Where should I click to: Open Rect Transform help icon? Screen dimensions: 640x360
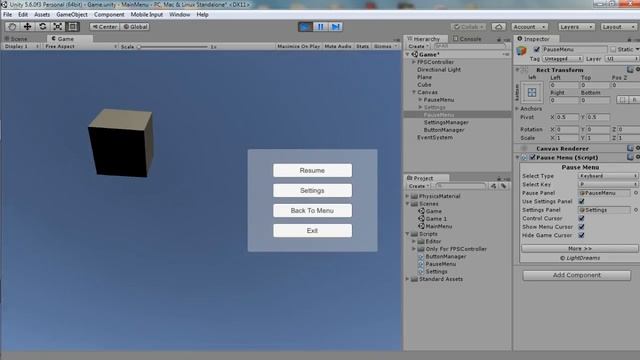630,70
